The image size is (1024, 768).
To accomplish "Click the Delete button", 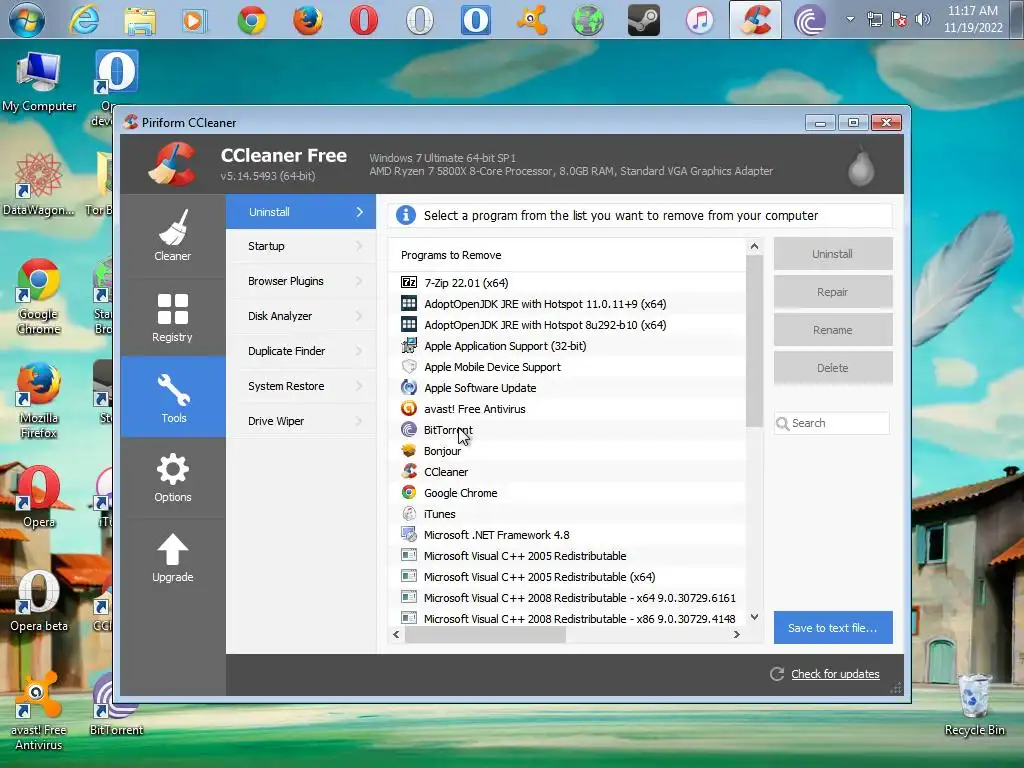I will (x=833, y=368).
